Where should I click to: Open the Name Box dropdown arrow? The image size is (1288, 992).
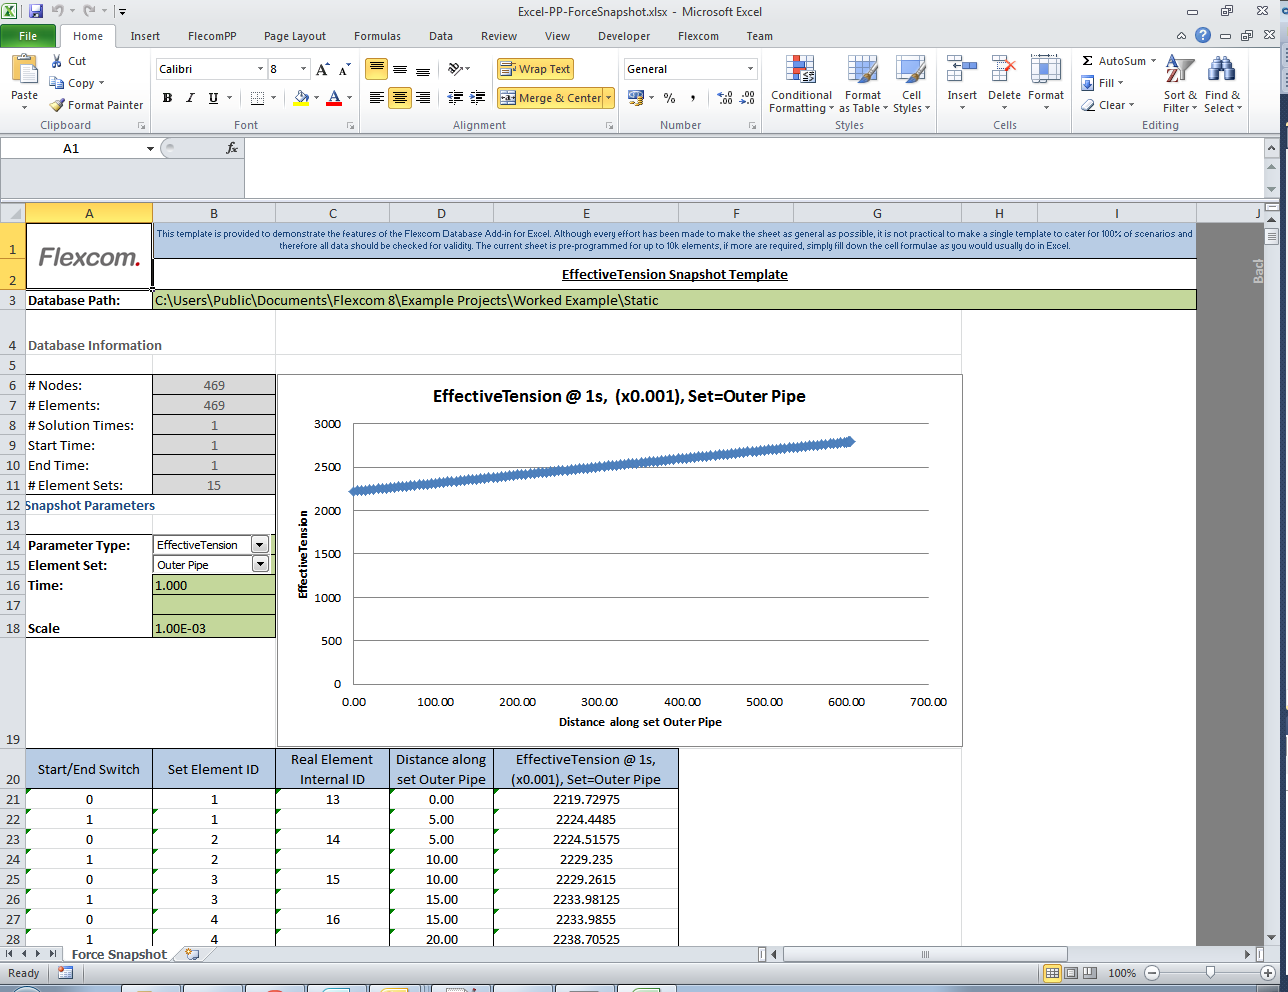(x=150, y=149)
